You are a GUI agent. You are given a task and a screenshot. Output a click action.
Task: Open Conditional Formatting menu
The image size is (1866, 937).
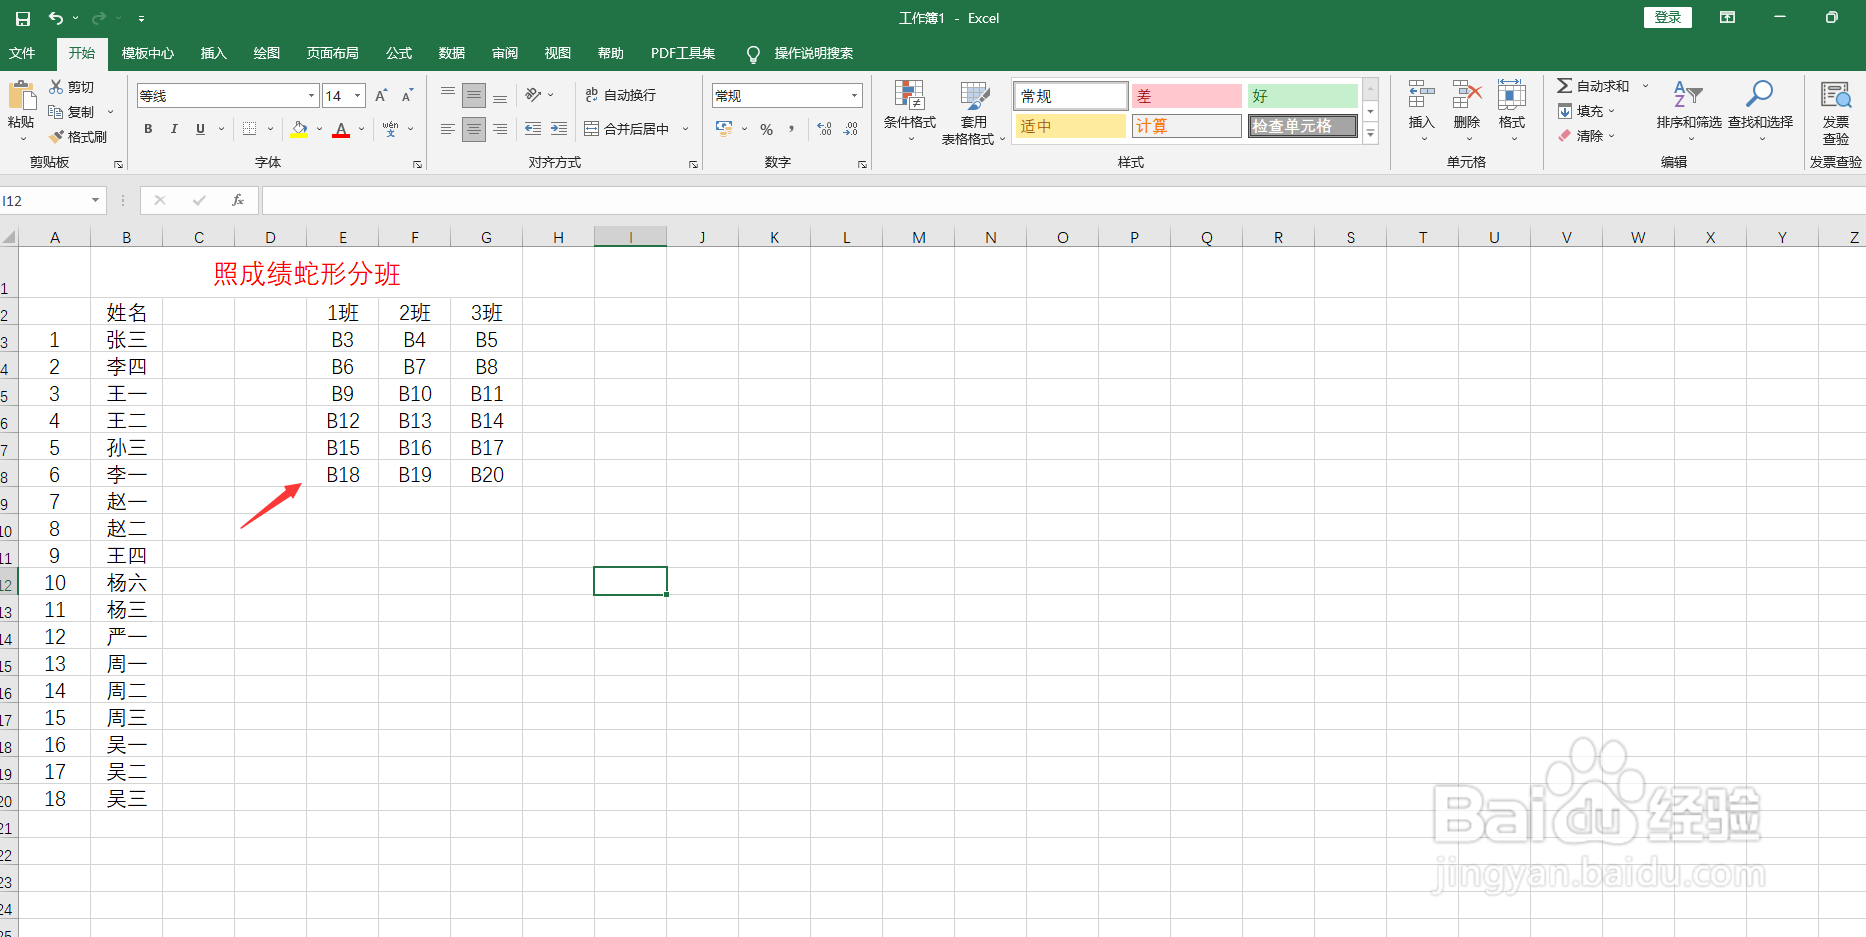[x=909, y=110]
